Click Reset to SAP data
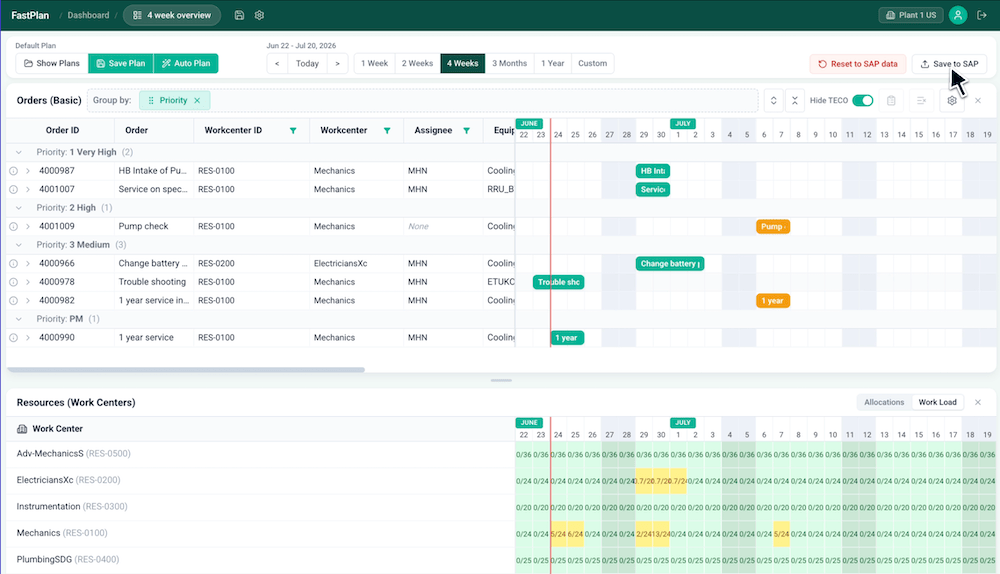1000x574 pixels. click(x=858, y=64)
